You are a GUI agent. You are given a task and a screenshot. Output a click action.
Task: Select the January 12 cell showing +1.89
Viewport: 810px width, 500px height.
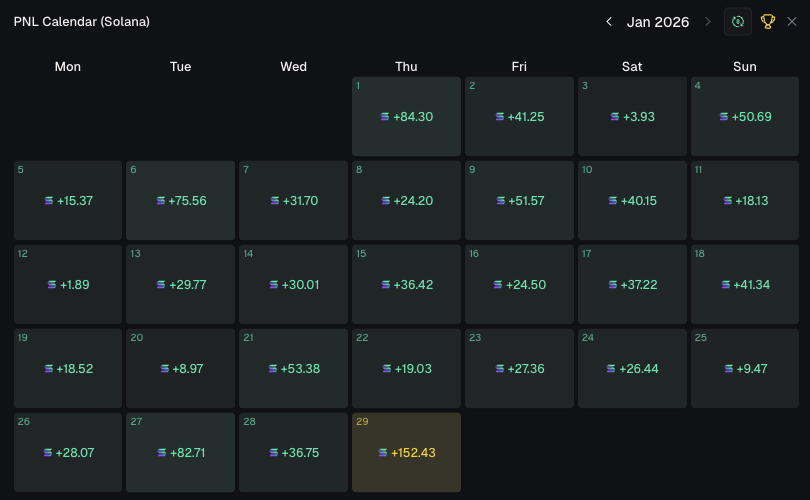point(68,284)
